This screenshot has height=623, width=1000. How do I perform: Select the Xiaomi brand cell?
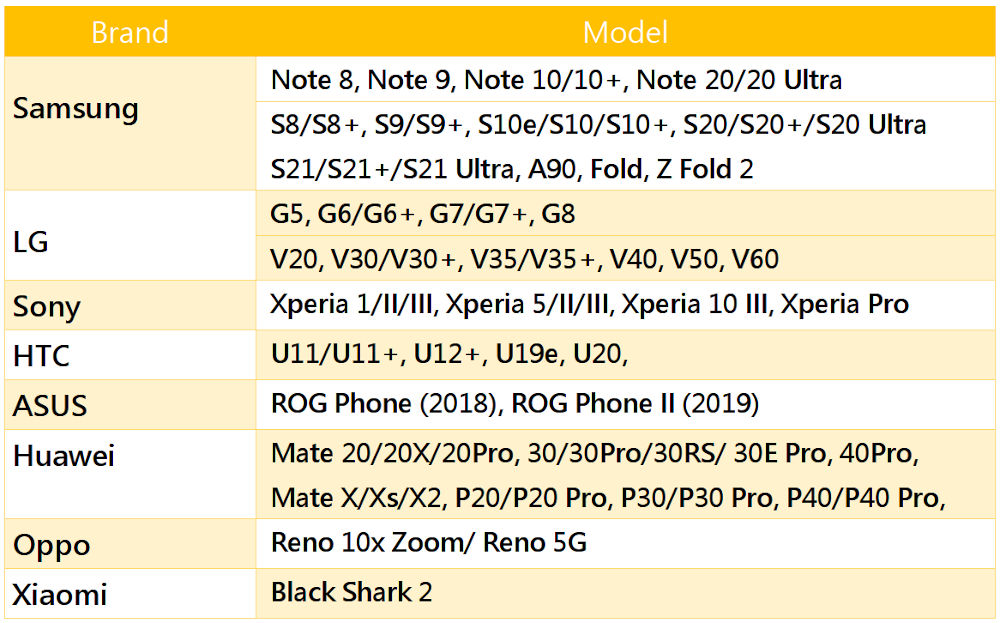130,594
